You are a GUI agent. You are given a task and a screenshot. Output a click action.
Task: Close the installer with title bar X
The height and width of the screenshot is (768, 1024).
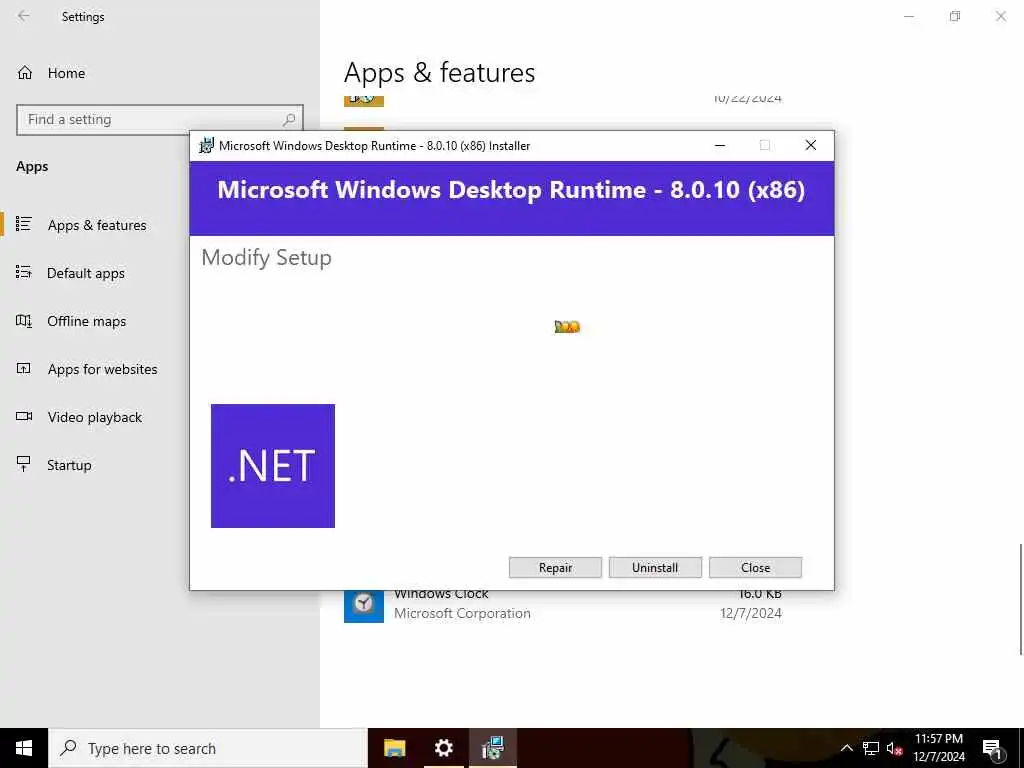(810, 145)
